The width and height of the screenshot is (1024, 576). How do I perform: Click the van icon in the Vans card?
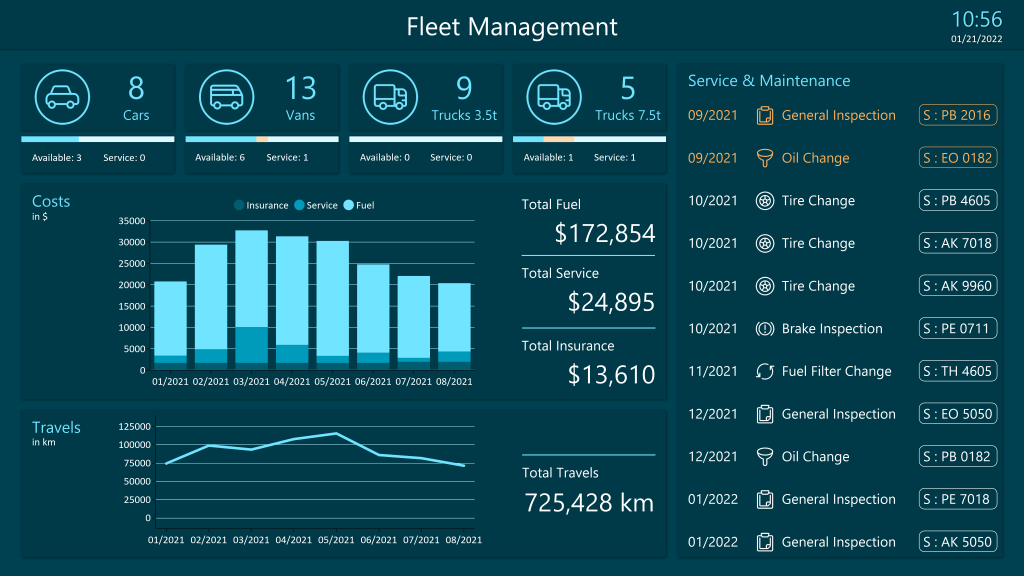pyautogui.click(x=226, y=97)
